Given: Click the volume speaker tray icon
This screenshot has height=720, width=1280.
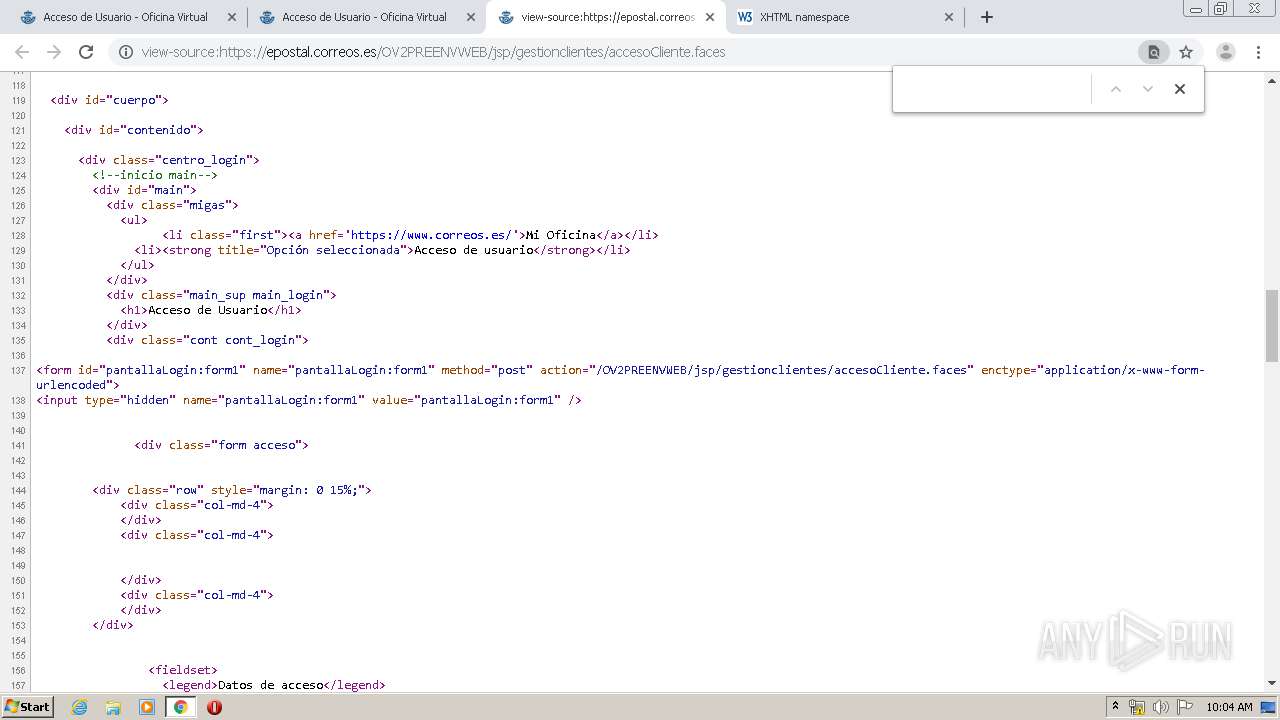Looking at the screenshot, I should click(1160, 707).
